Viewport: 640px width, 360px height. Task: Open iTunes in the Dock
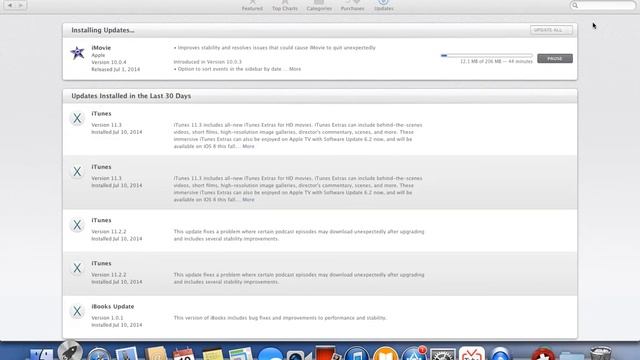[x=356, y=353]
